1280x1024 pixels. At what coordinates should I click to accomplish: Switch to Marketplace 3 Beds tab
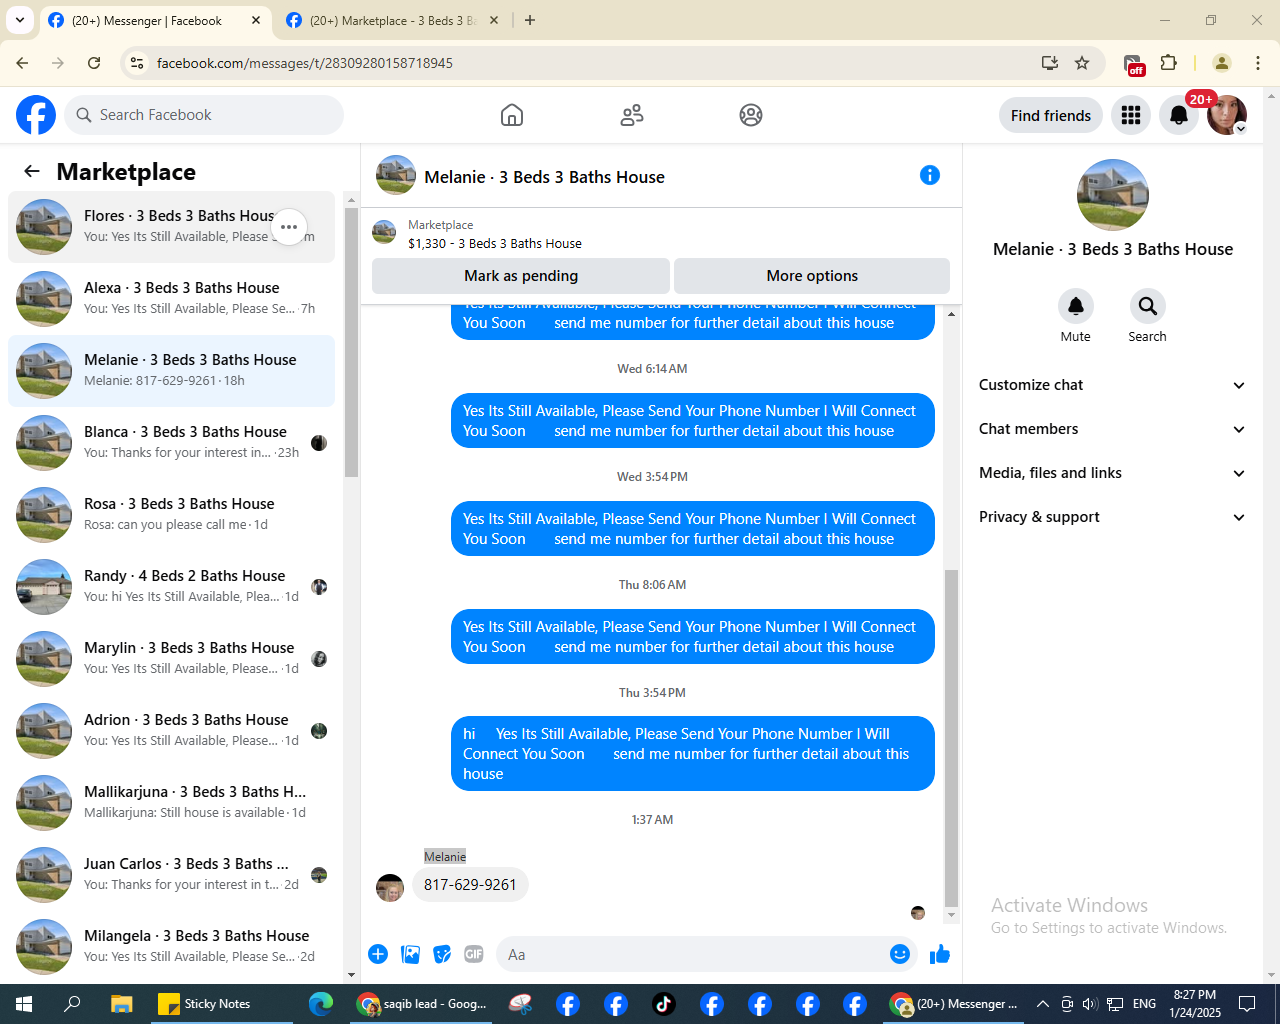click(392, 20)
